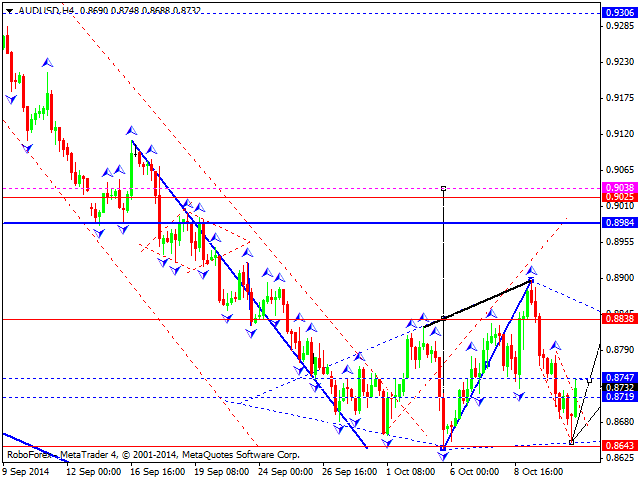Click the 12 Sep 00:00 date label
This screenshot has height=480, width=640.
93,472
